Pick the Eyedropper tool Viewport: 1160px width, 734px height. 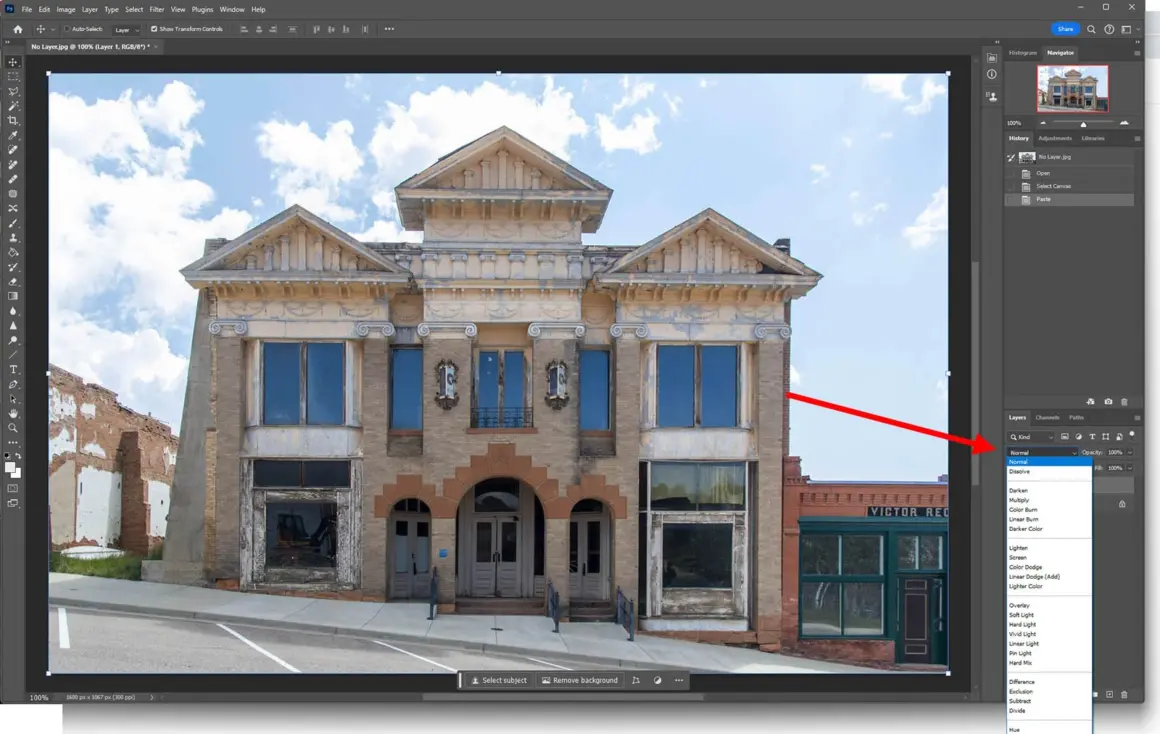(13, 135)
